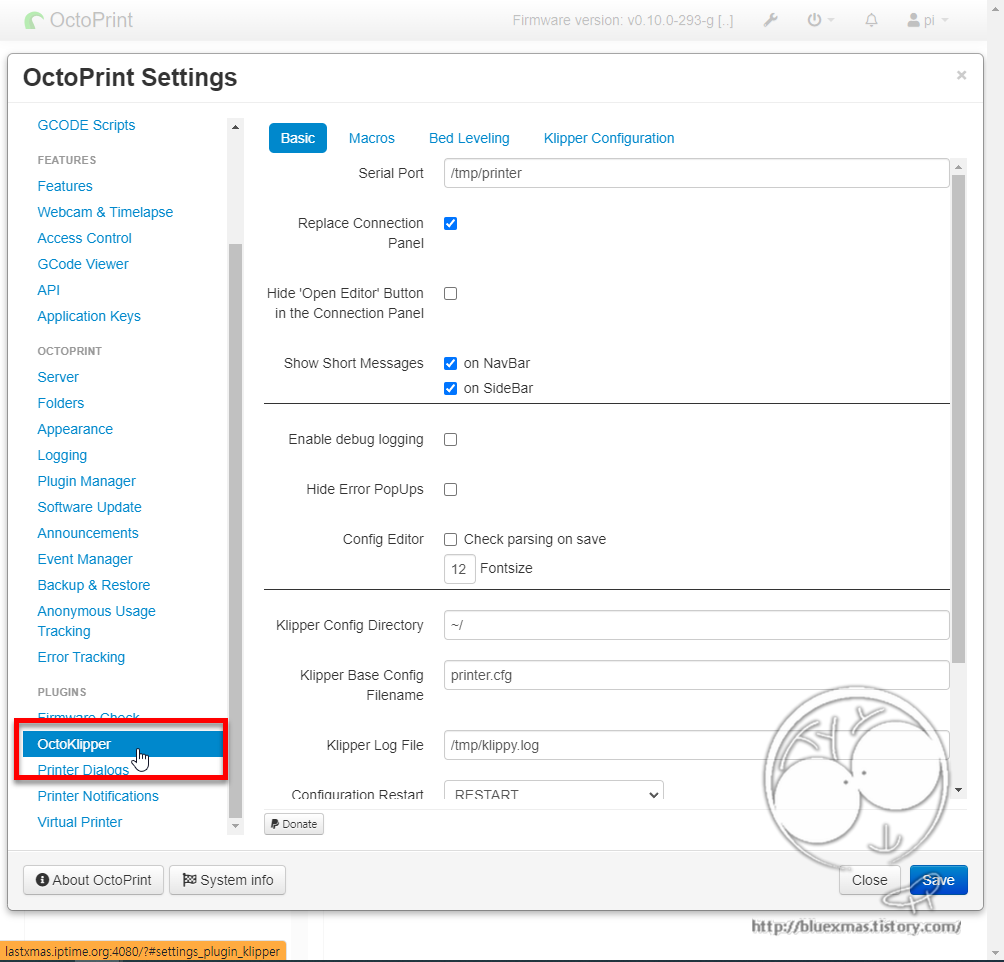Image resolution: width=1004 pixels, height=962 pixels.
Task: Open Application Keys settings
Action: coord(89,316)
